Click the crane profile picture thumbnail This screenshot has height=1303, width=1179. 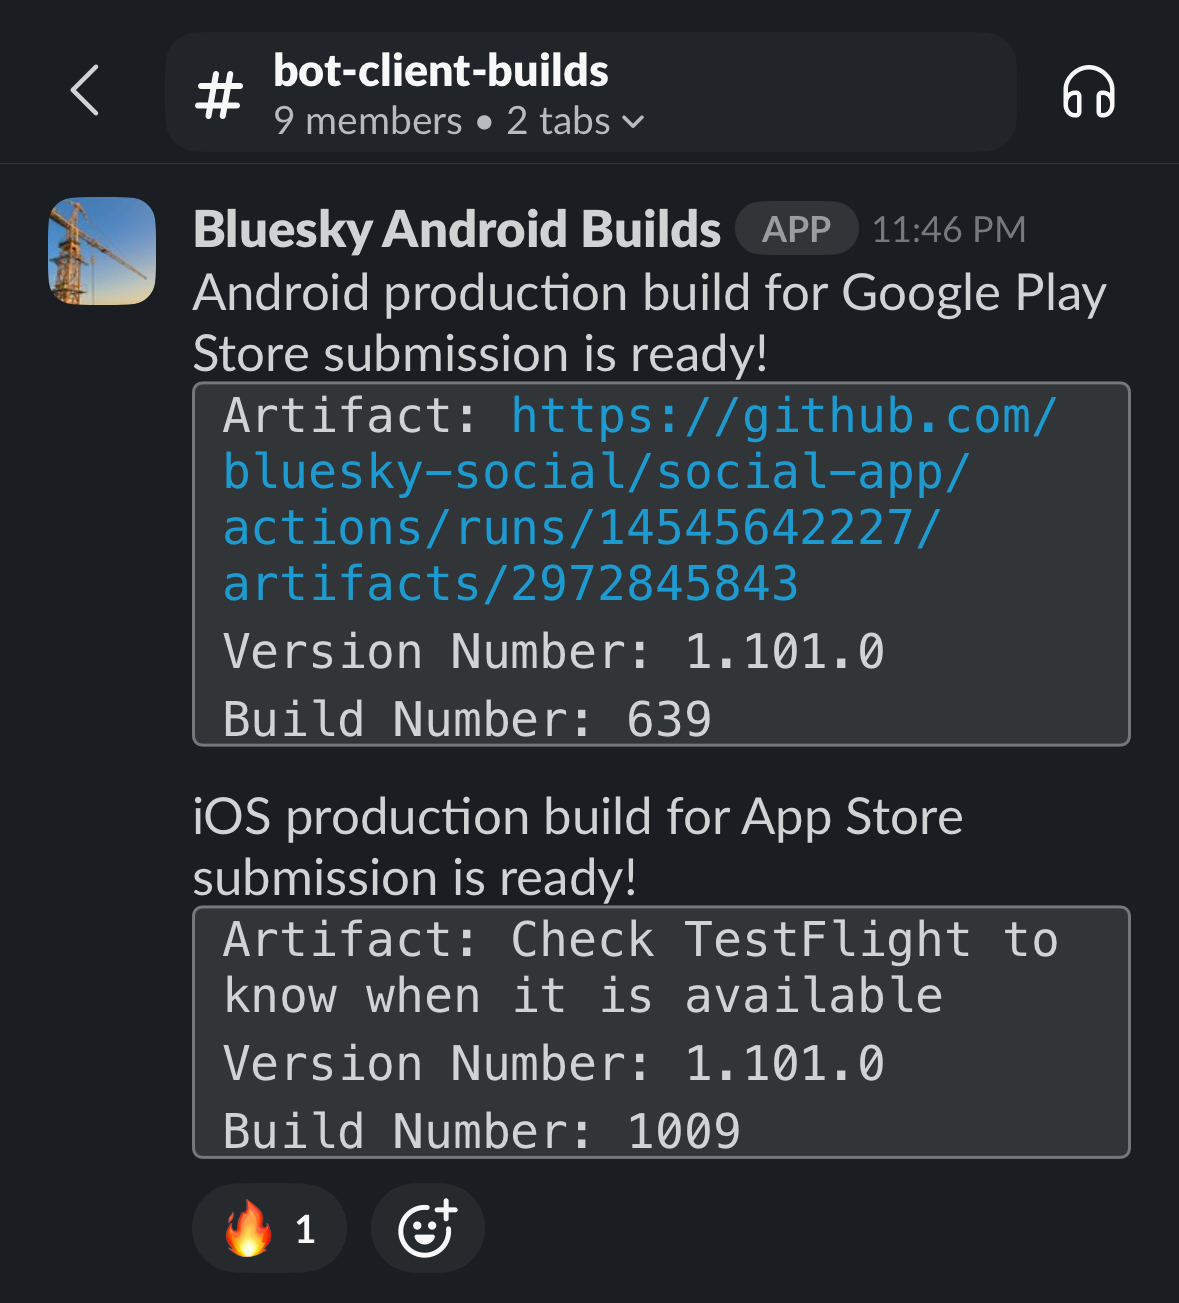(101, 250)
